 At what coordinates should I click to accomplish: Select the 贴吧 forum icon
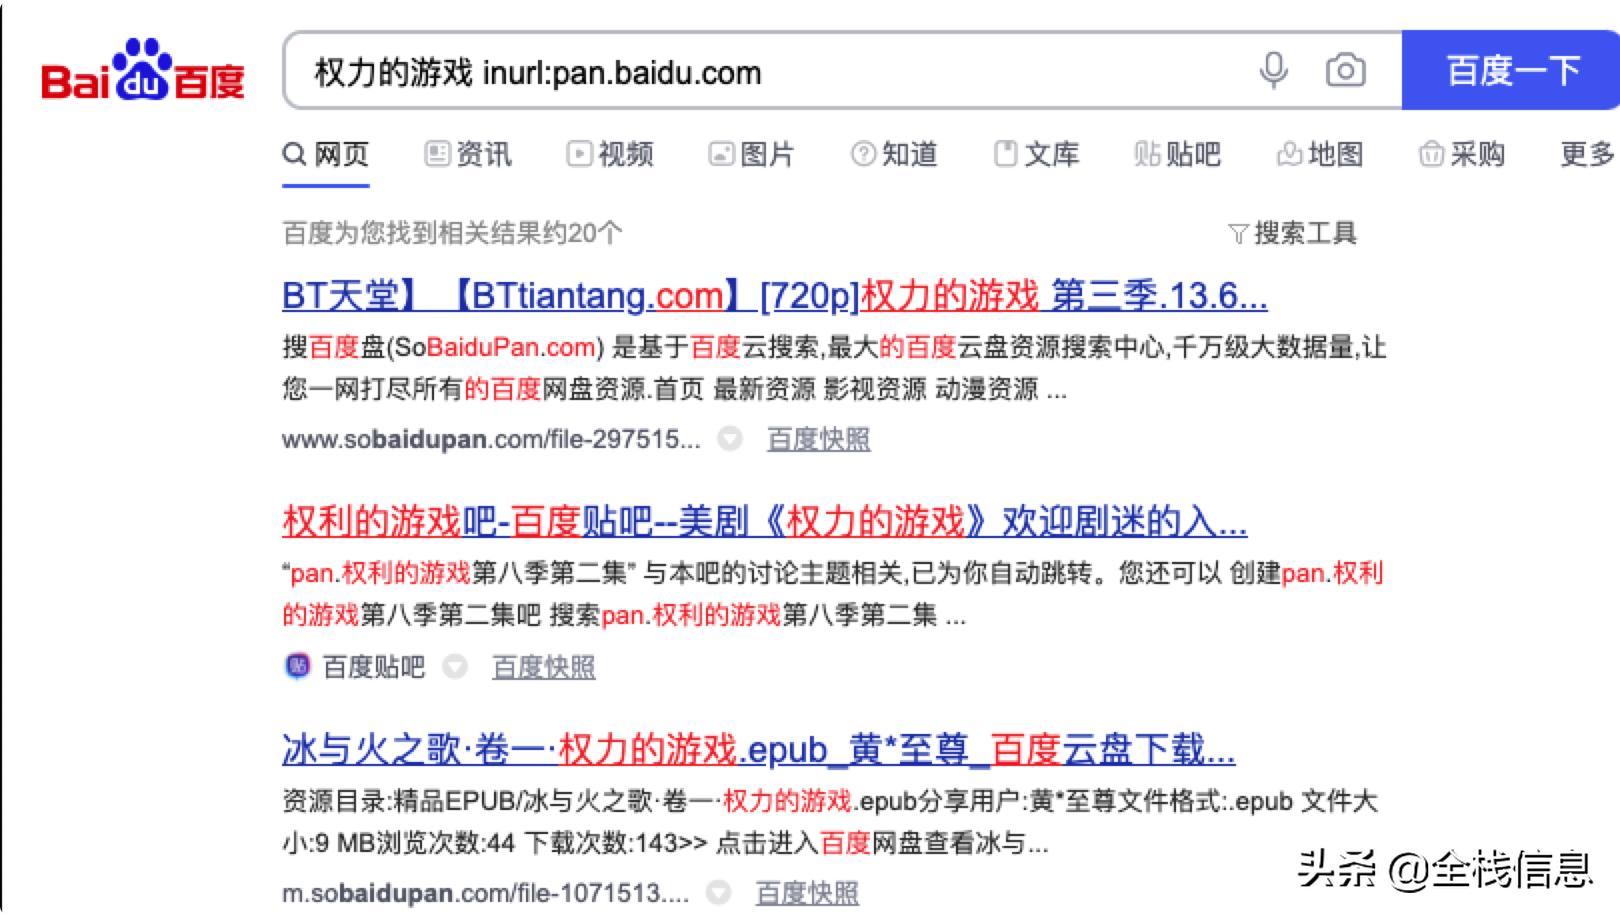pyautogui.click(x=1148, y=154)
